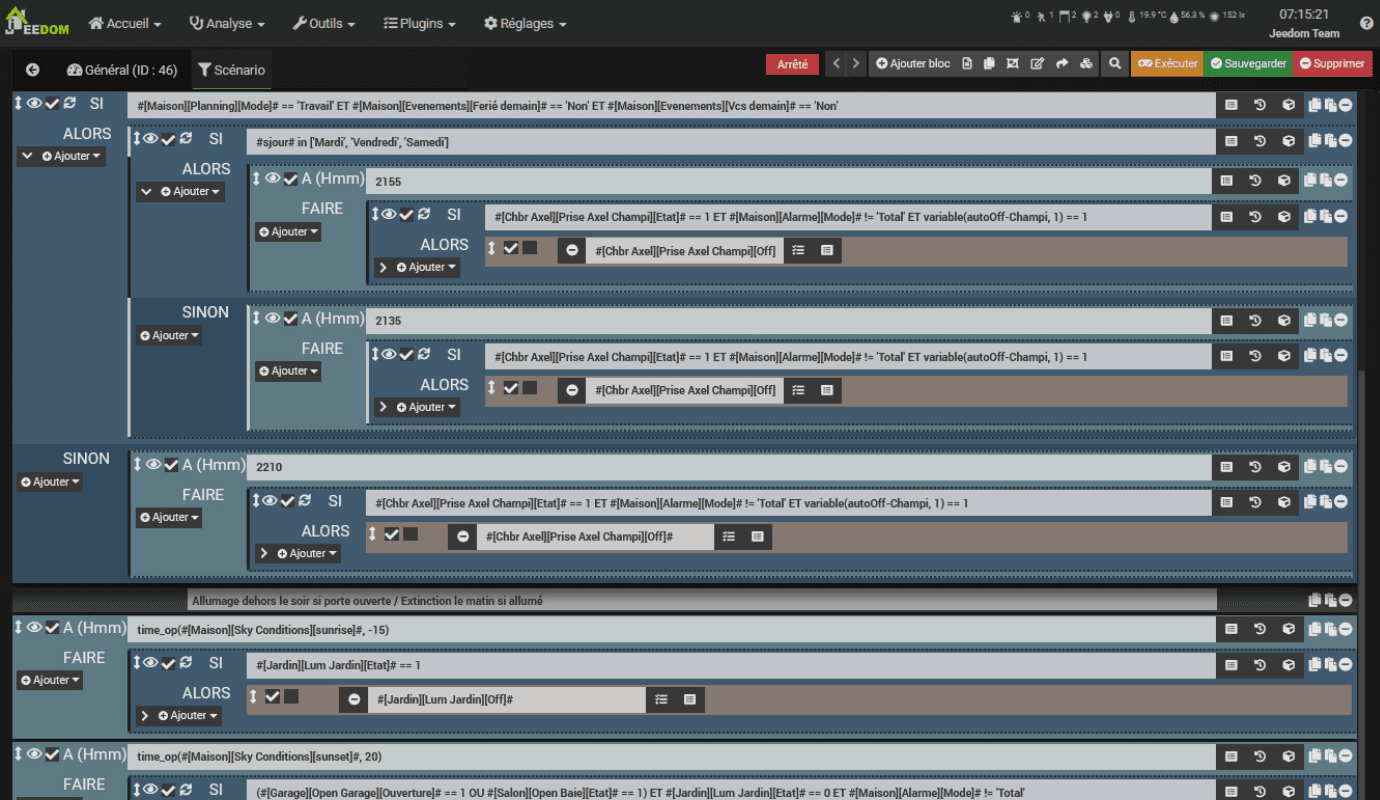Switch to the Général (ID : 46) tab
The width and height of the screenshot is (1380, 800).
[x=122, y=70]
